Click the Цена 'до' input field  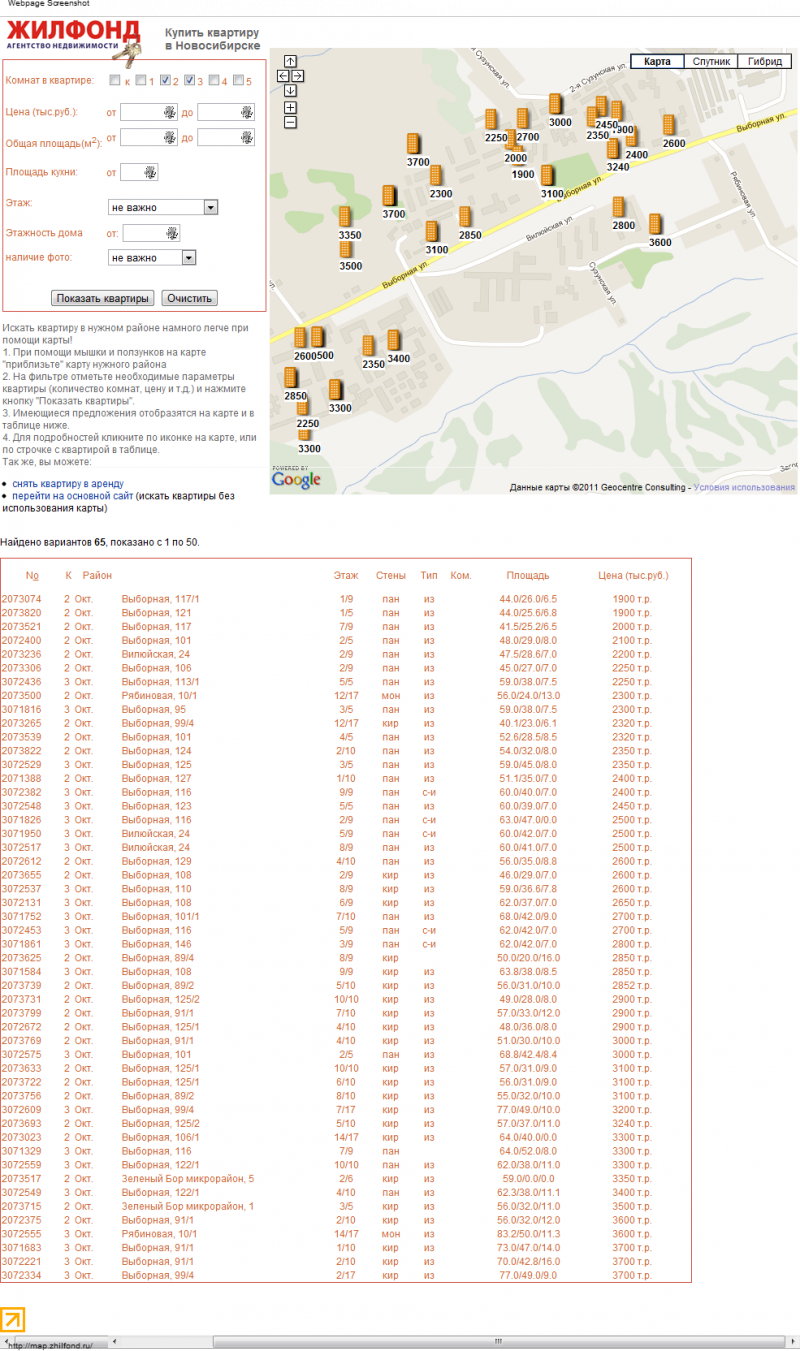pyautogui.click(x=226, y=112)
